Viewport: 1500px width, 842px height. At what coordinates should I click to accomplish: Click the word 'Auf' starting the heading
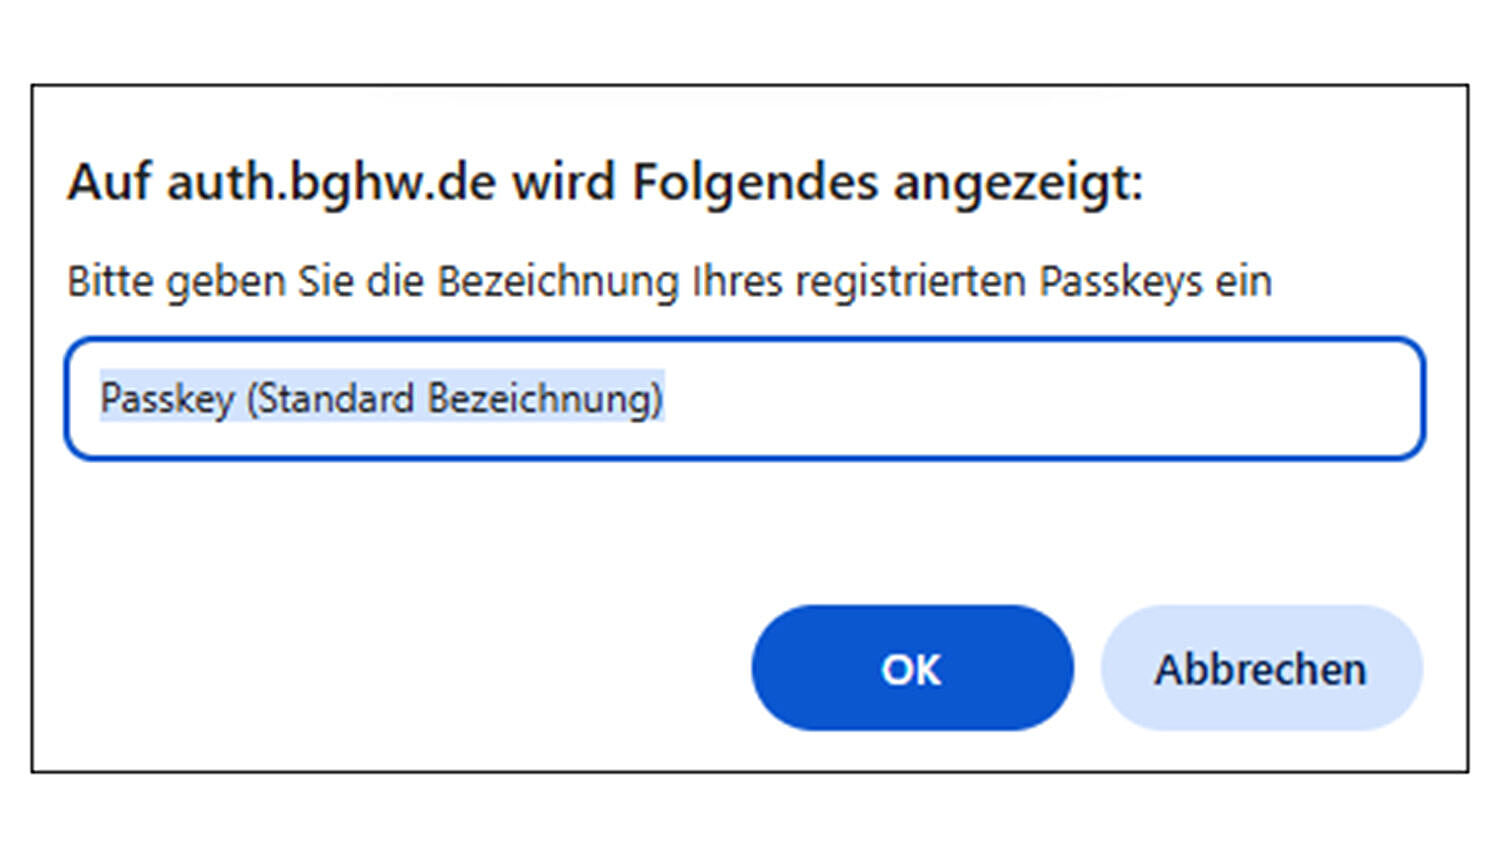[109, 183]
